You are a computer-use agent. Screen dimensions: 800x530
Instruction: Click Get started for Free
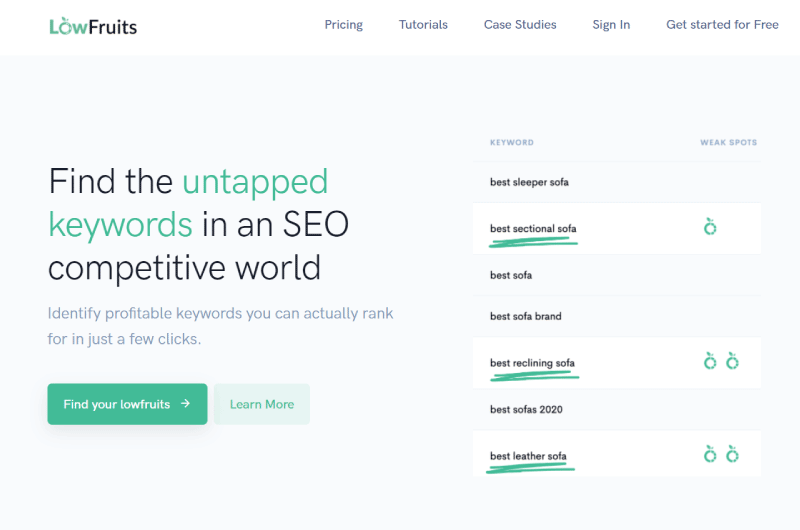pyautogui.click(x=722, y=24)
